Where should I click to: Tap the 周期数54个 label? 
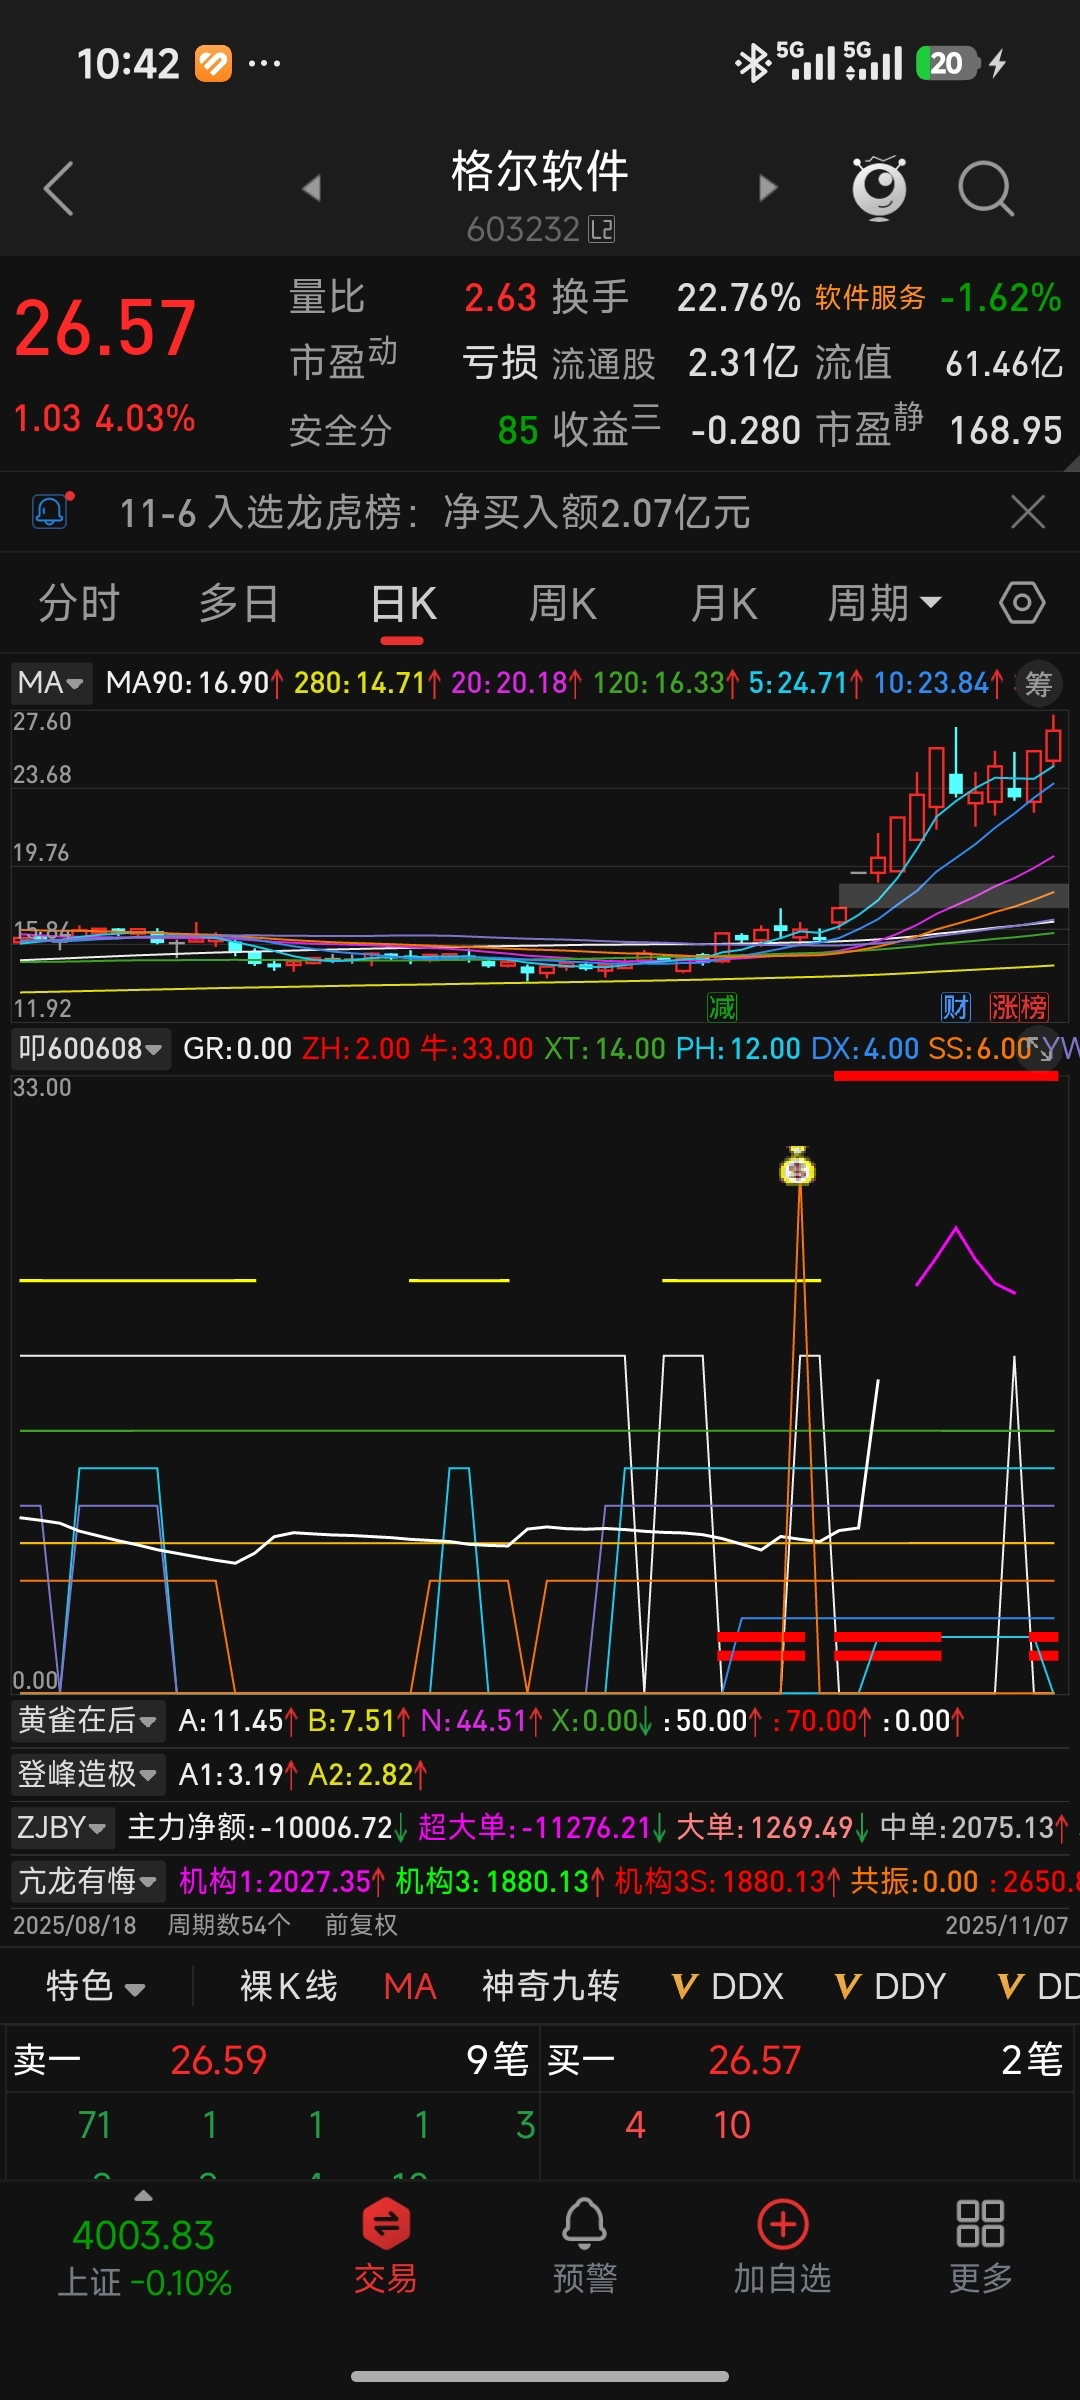[229, 1925]
